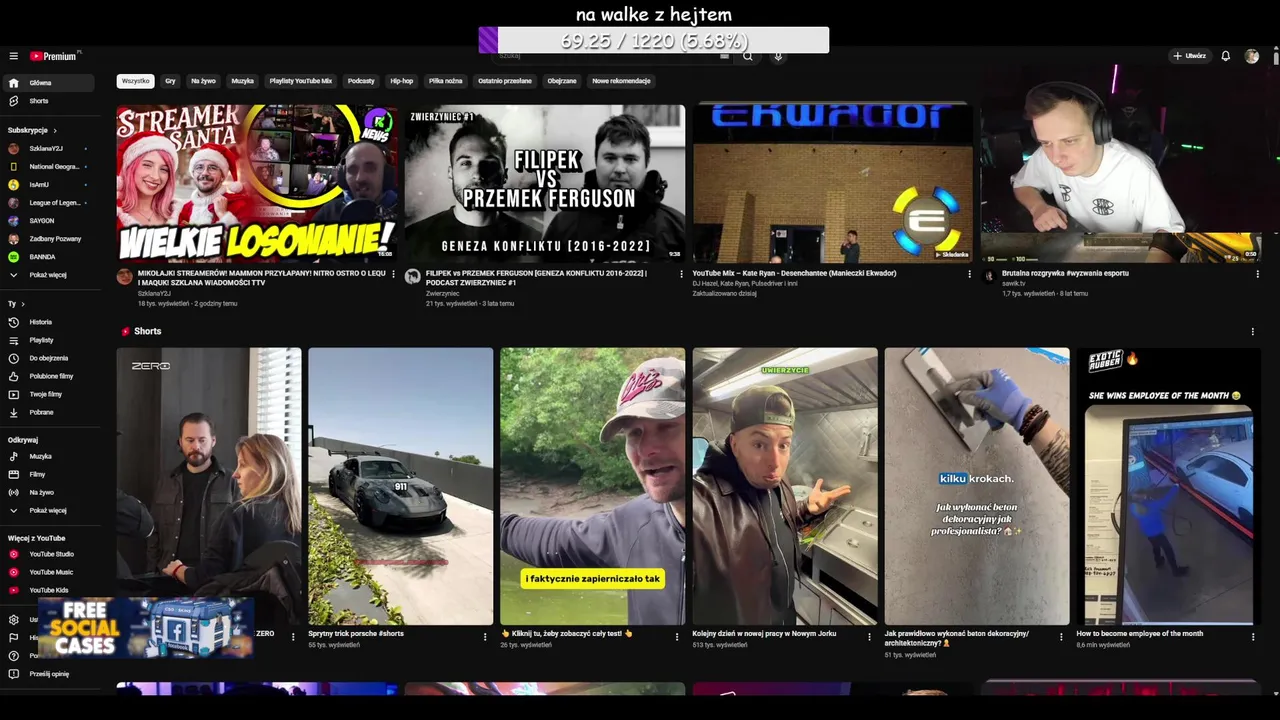Open Playlisty in the sidebar
The height and width of the screenshot is (720, 1280).
tap(50, 340)
